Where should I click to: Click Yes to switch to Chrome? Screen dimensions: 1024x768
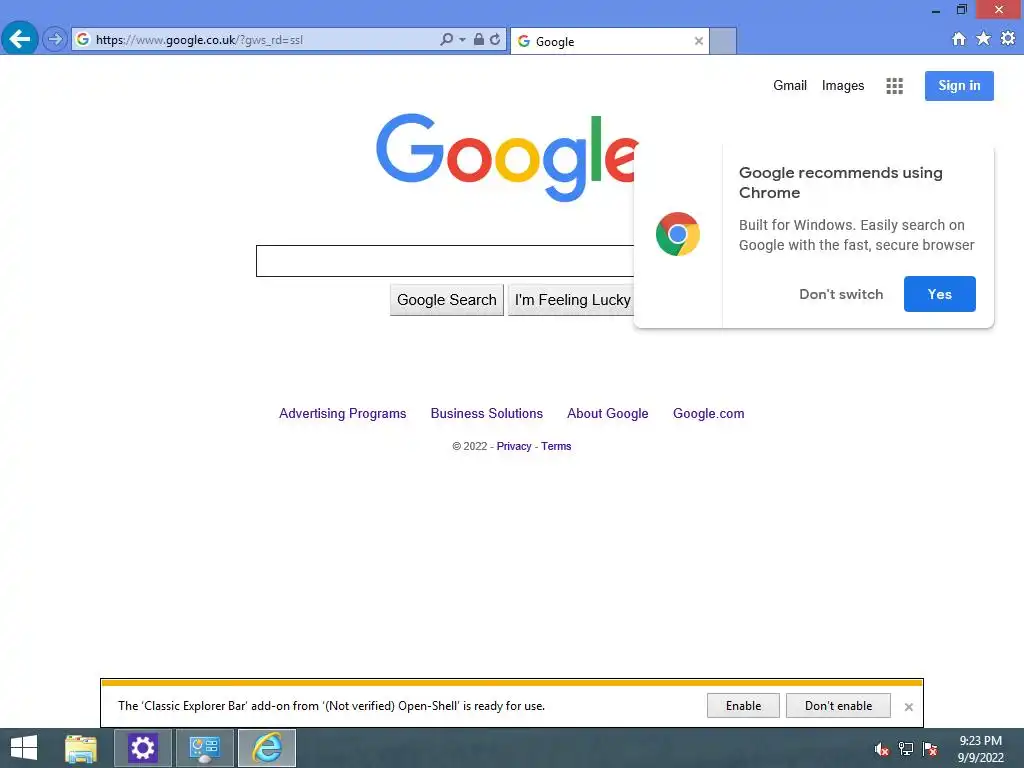(x=940, y=294)
